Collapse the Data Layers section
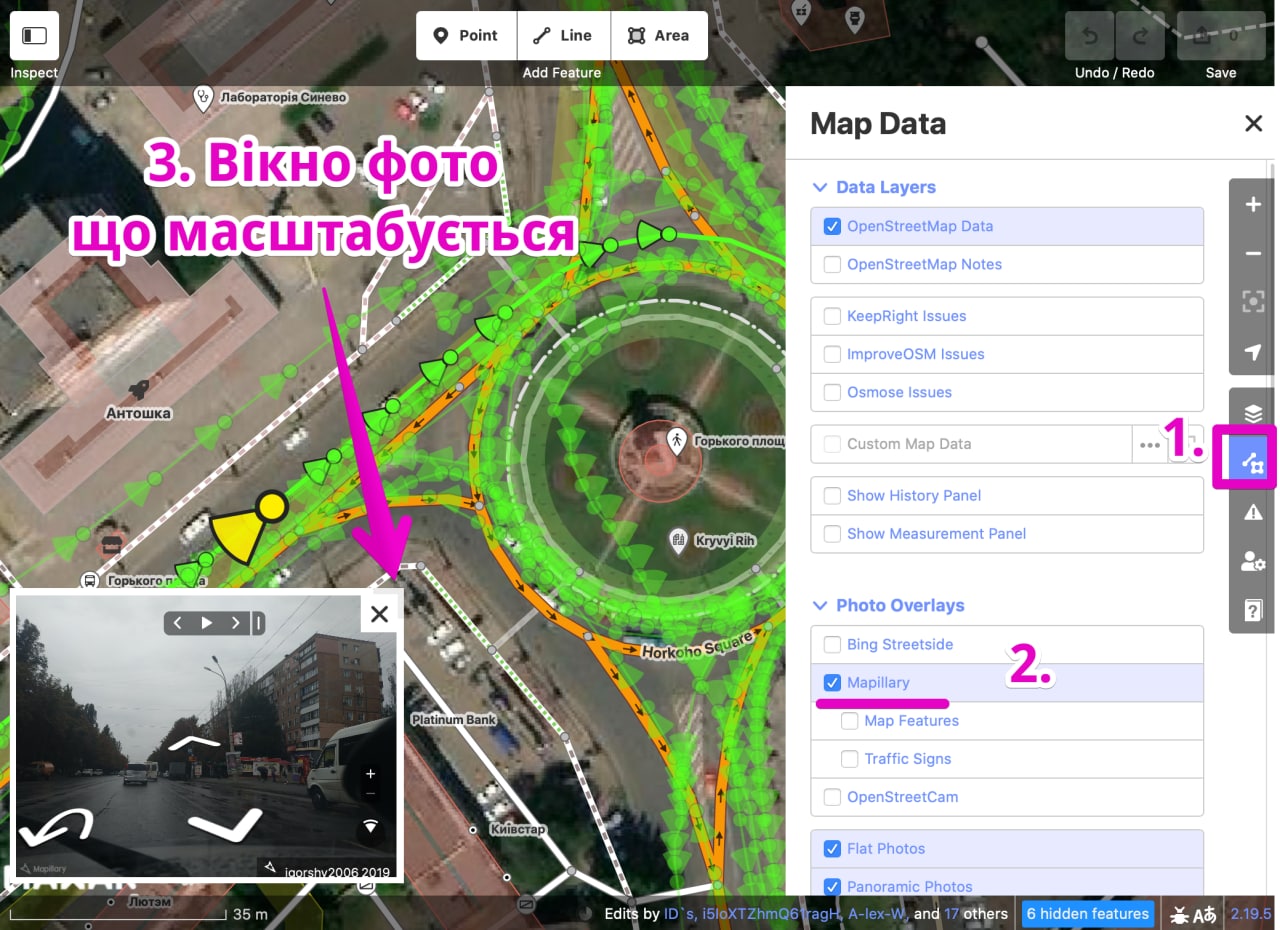Image resolution: width=1280 pixels, height=930 pixels. click(x=873, y=187)
